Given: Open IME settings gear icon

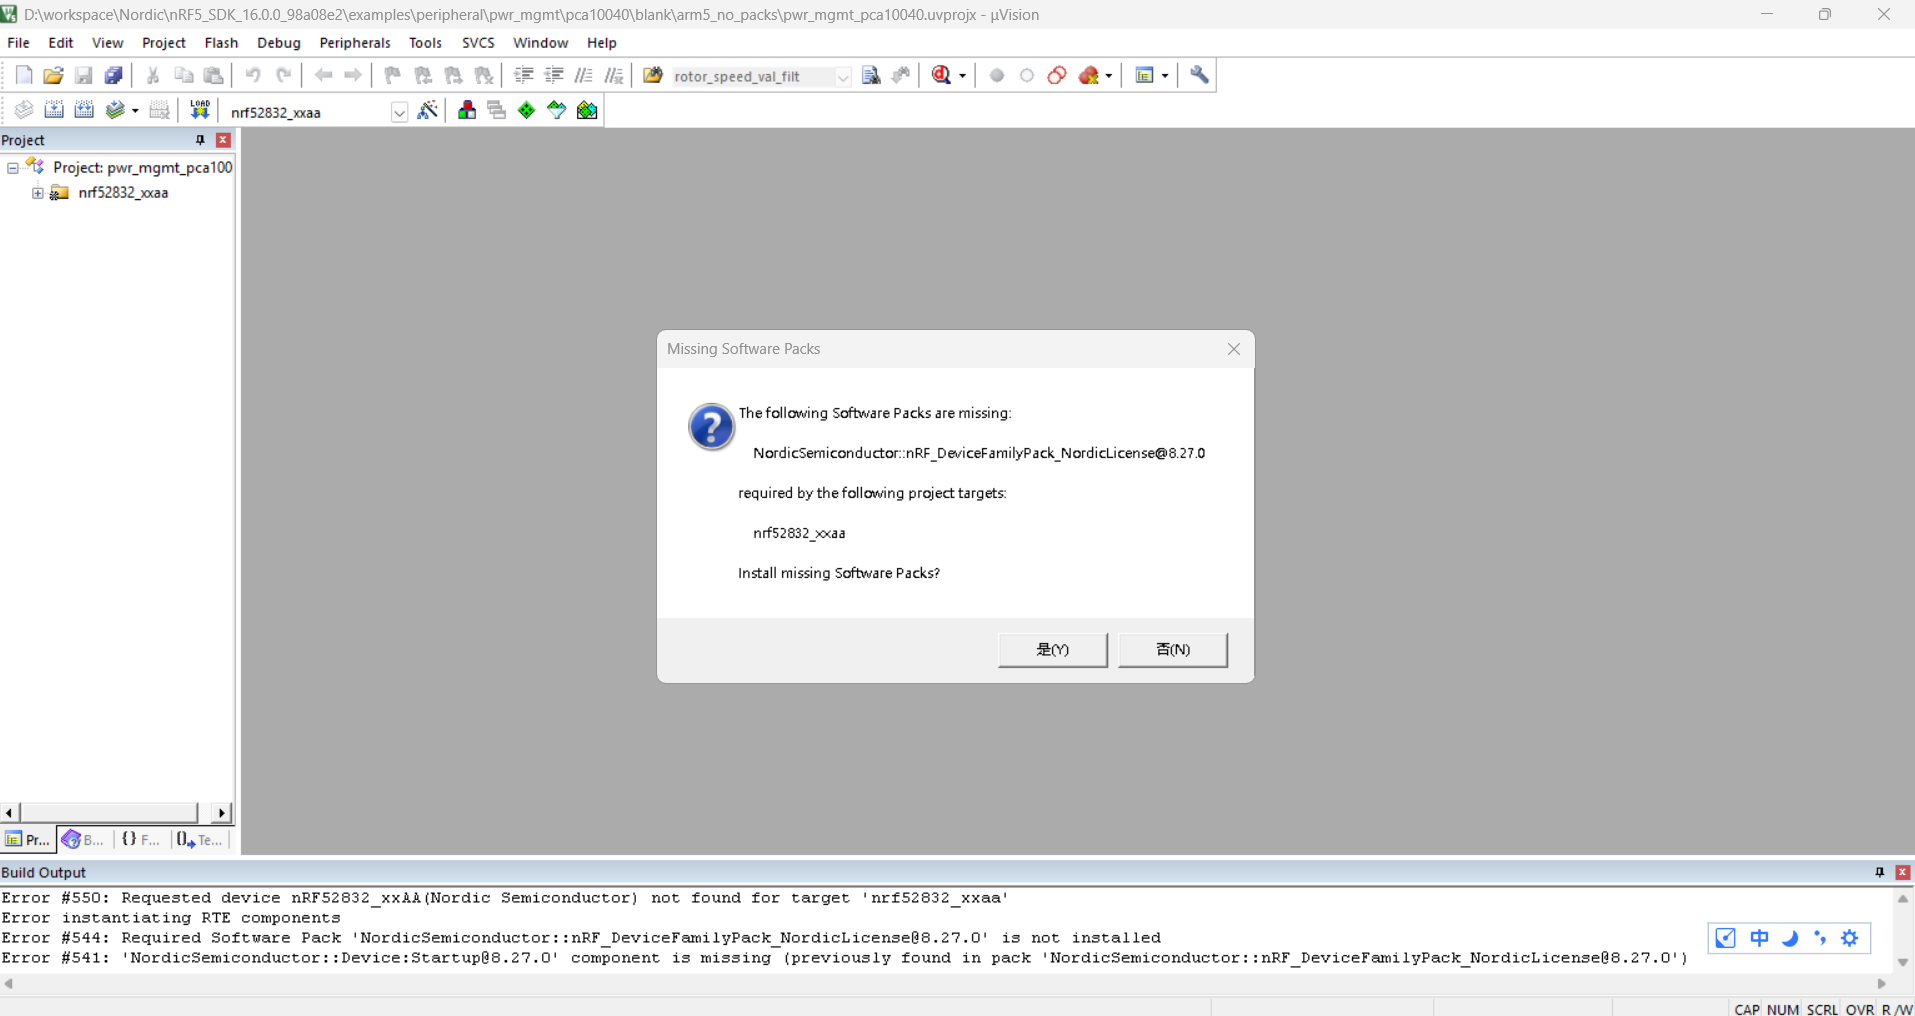Looking at the screenshot, I should click(x=1850, y=938).
